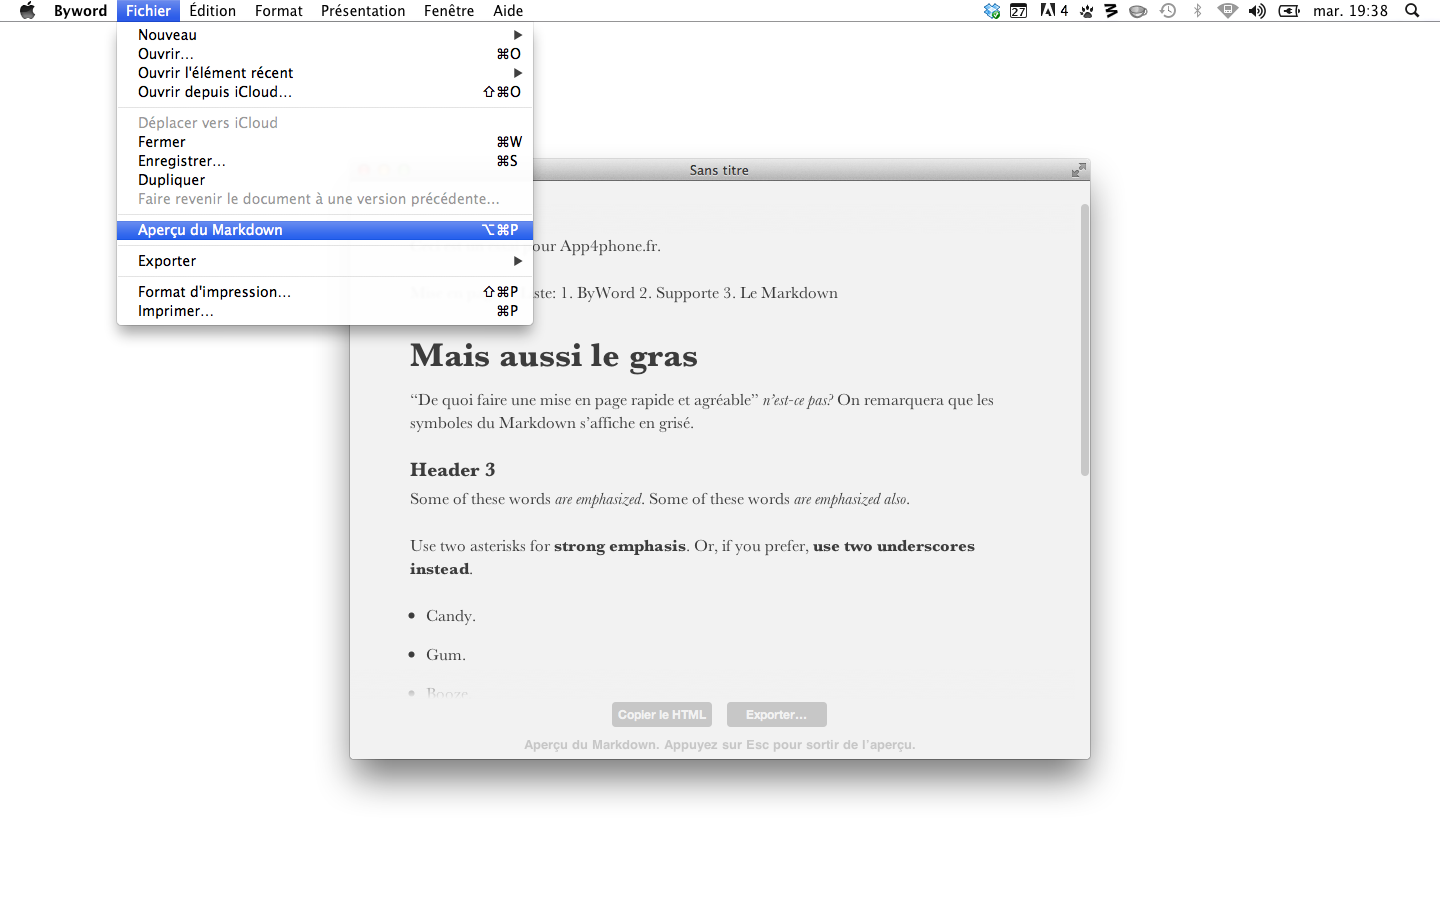The image size is (1440, 900).
Task: Choose Enregistrer… from the Fichier menu
Action: tap(182, 161)
